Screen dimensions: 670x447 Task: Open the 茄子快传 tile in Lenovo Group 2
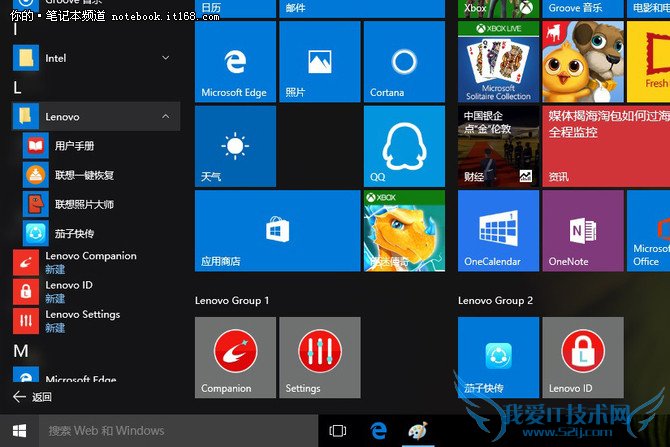tap(498, 357)
